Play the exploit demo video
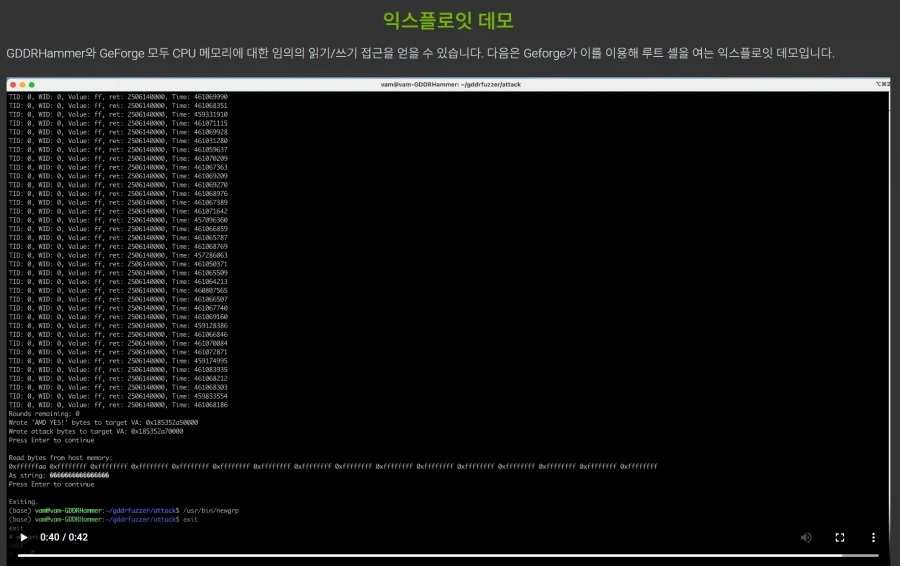The image size is (900, 566). pos(24,537)
